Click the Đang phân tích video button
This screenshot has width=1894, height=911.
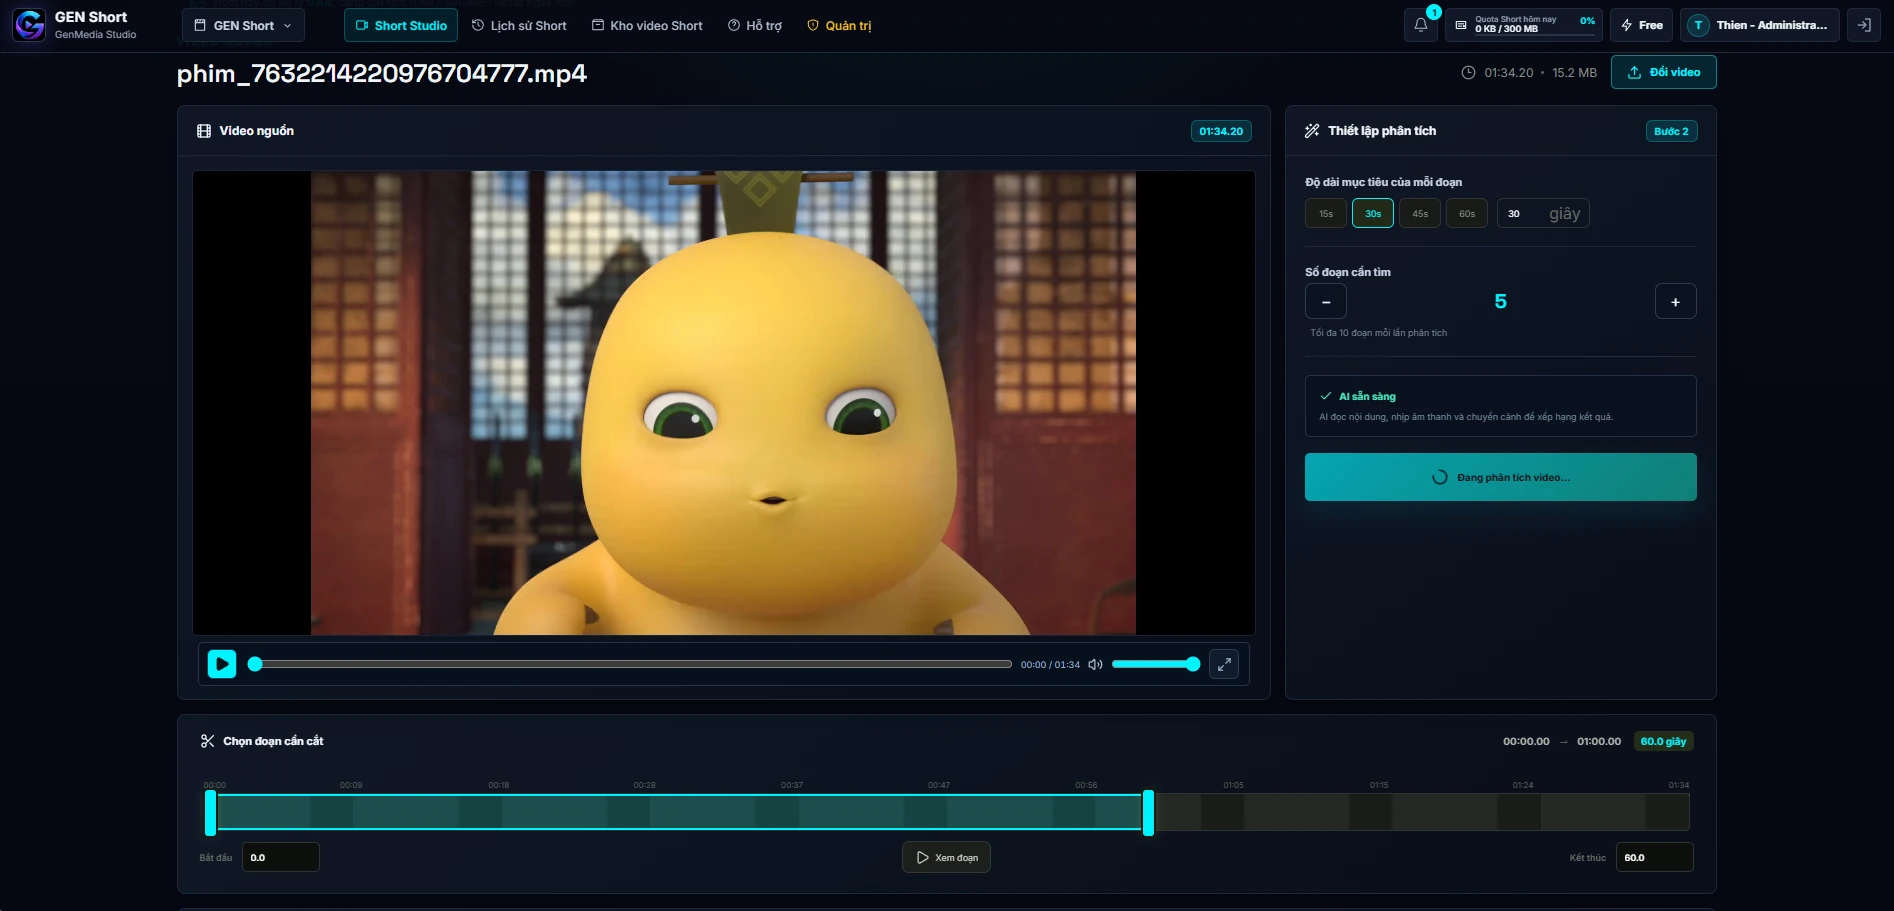[1501, 477]
